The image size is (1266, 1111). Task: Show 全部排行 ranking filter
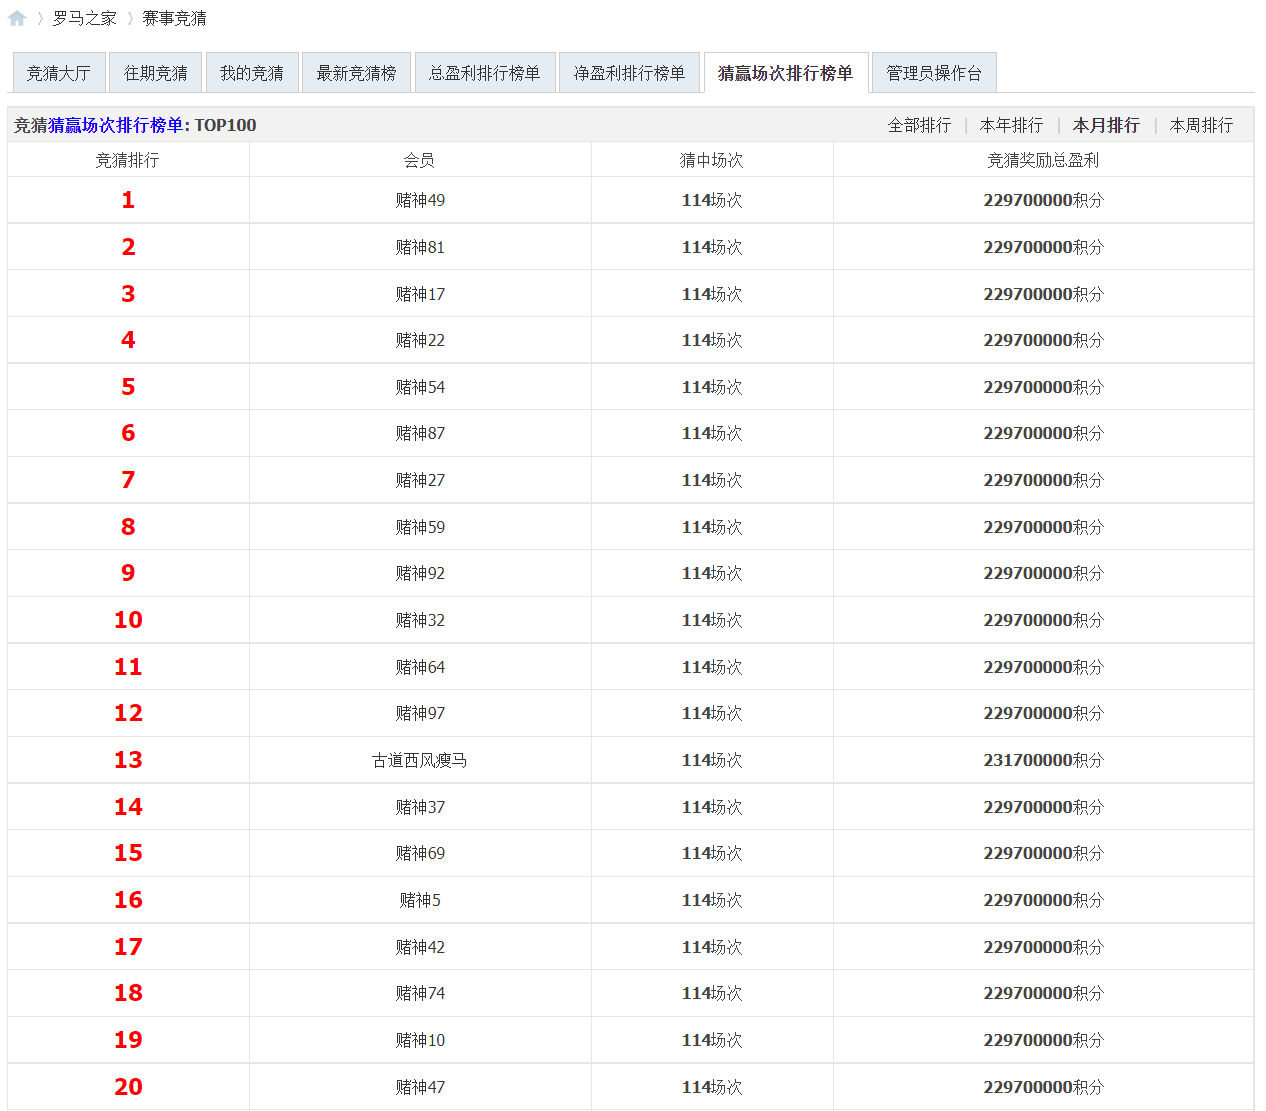click(919, 125)
